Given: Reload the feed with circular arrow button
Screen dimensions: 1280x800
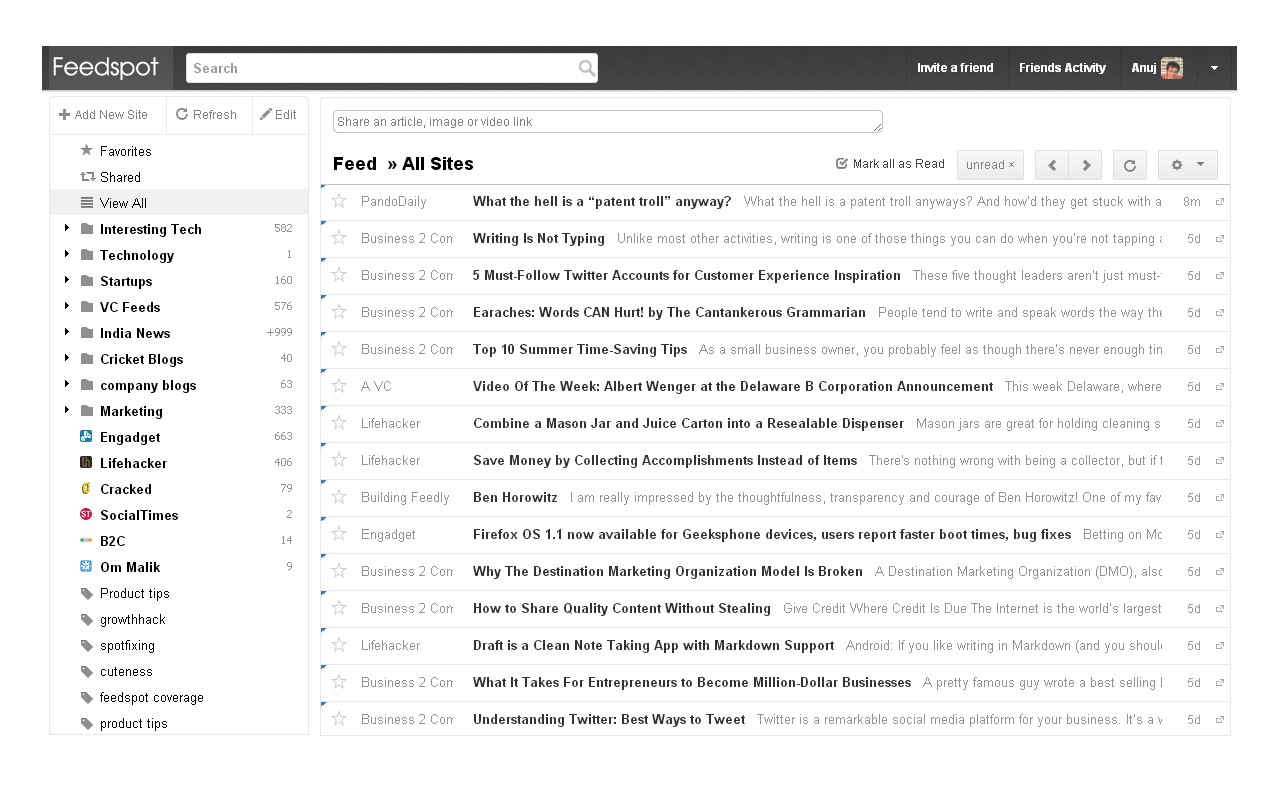Looking at the screenshot, I should pyautogui.click(x=1130, y=165).
